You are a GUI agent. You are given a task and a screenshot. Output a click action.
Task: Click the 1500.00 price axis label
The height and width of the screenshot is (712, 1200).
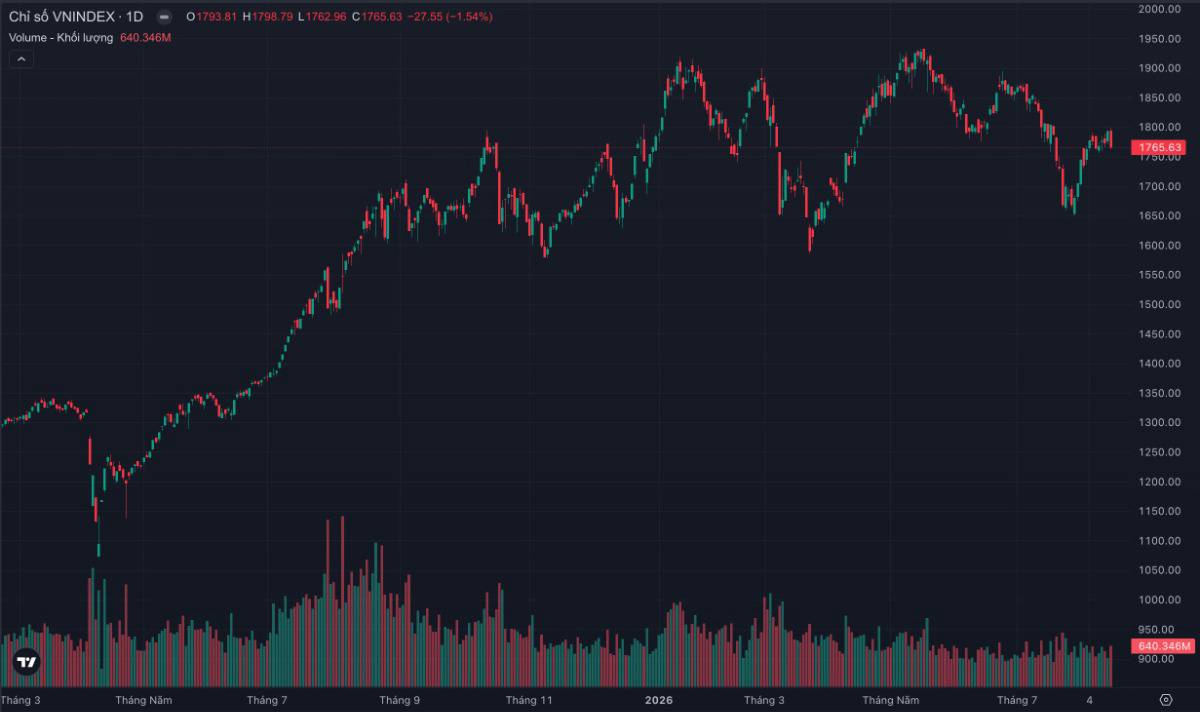pyautogui.click(x=1160, y=304)
